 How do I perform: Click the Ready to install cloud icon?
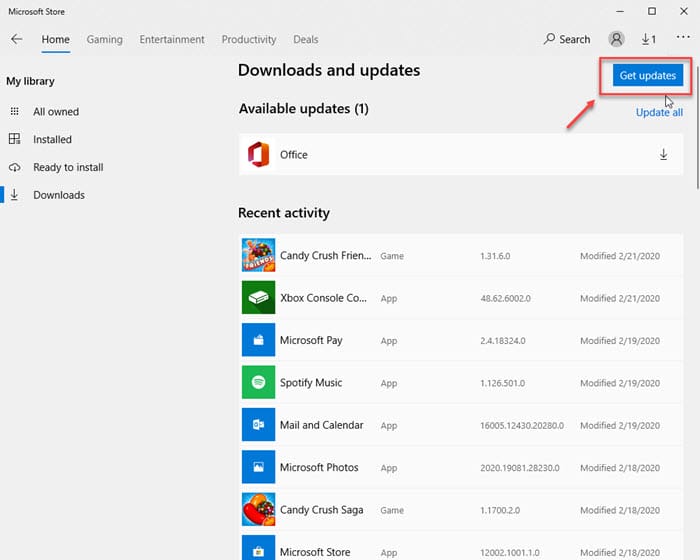point(14,167)
